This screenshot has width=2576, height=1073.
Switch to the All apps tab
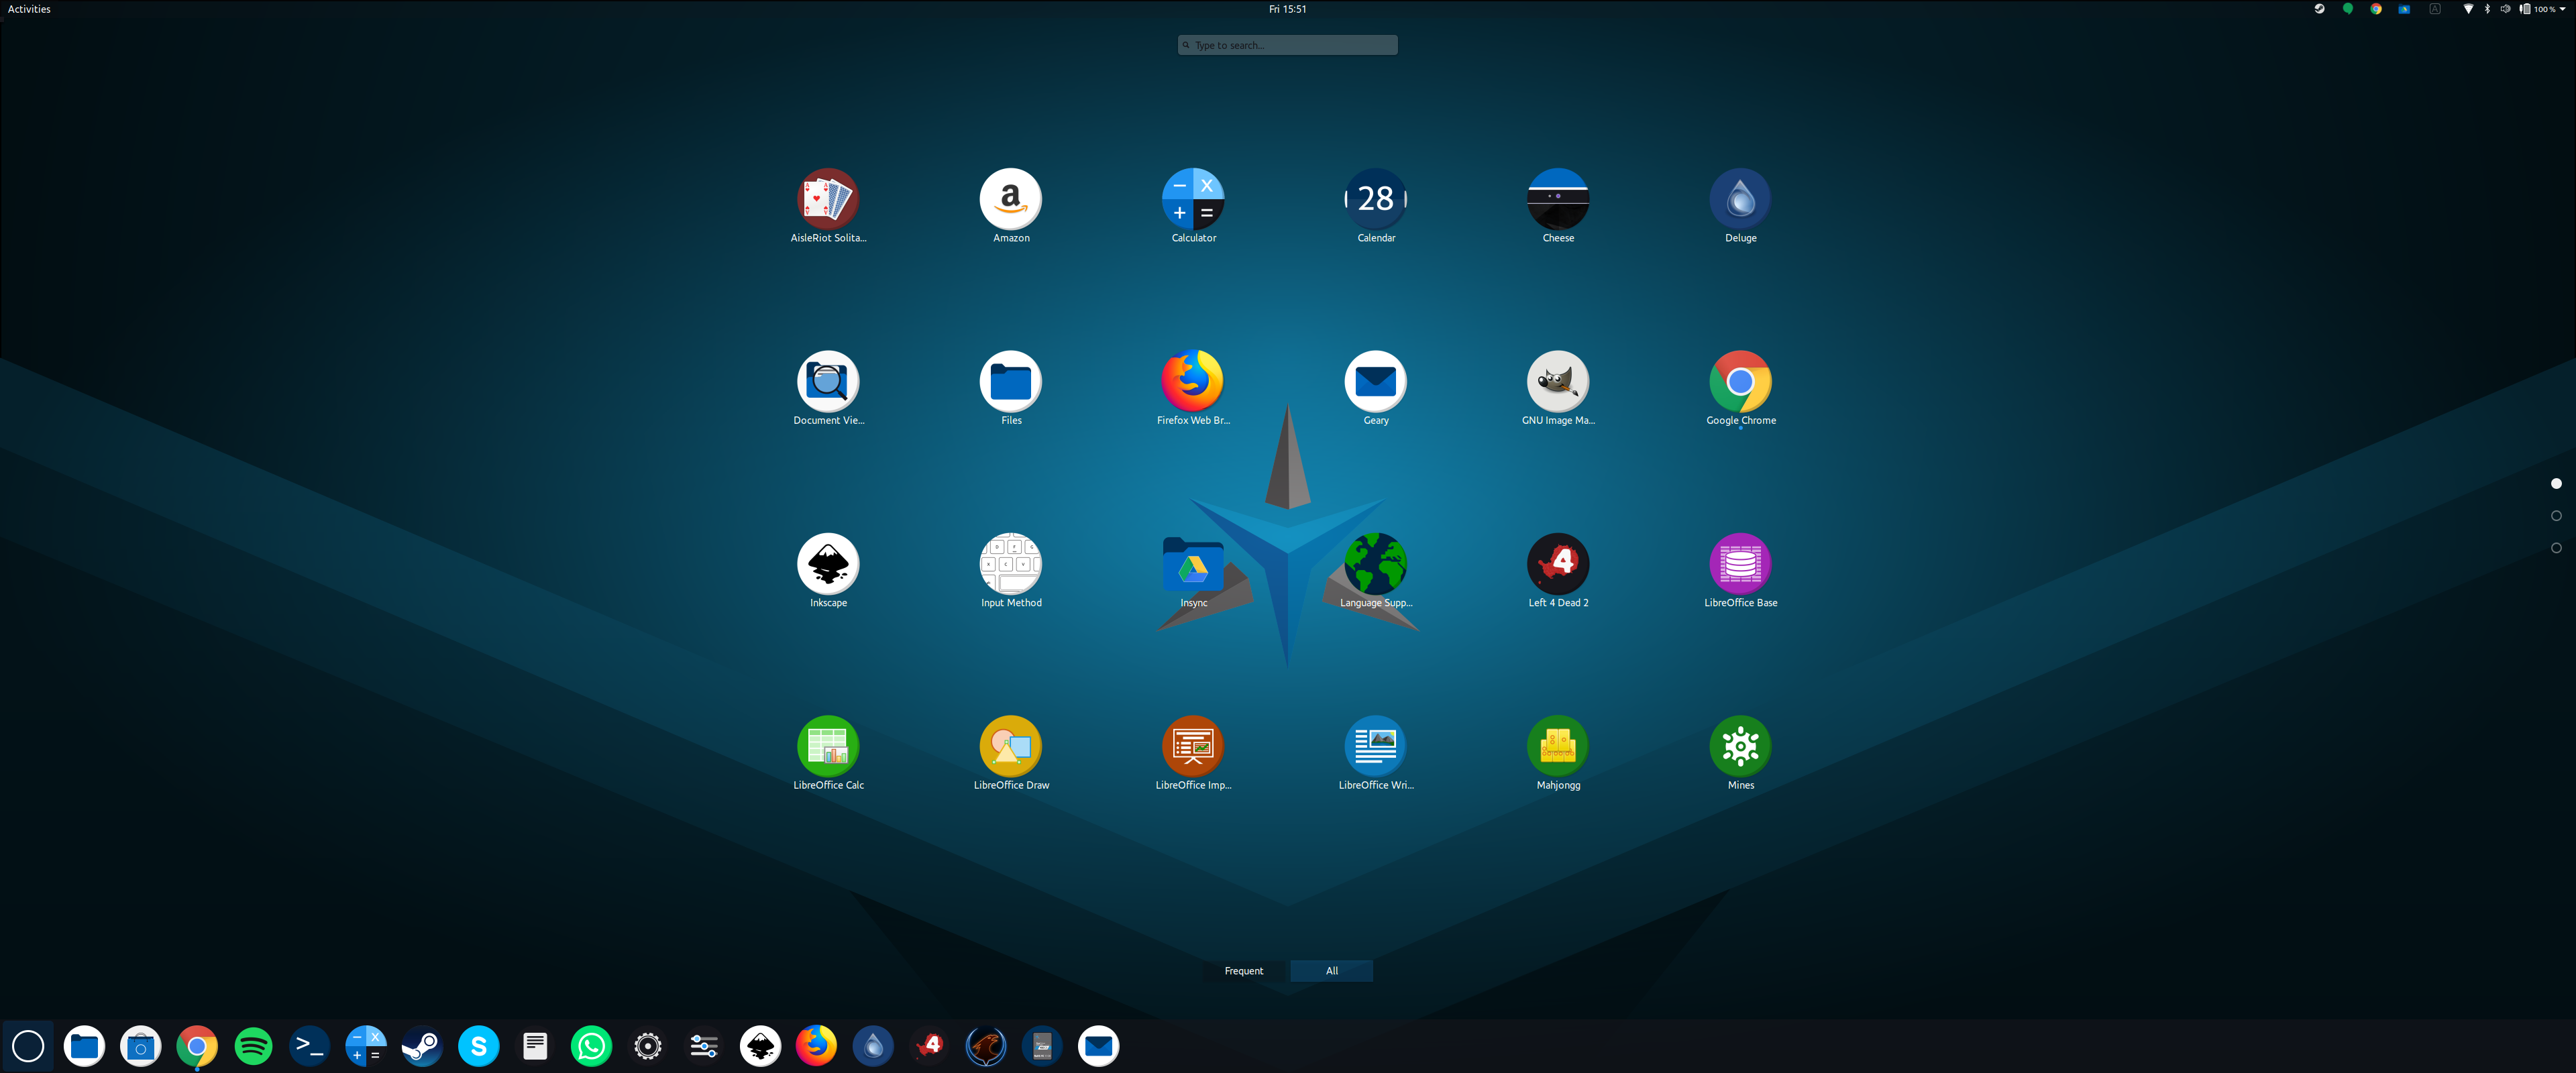(1331, 971)
